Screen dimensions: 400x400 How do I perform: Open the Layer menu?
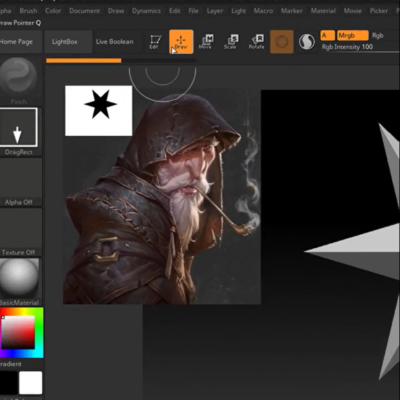point(215,11)
